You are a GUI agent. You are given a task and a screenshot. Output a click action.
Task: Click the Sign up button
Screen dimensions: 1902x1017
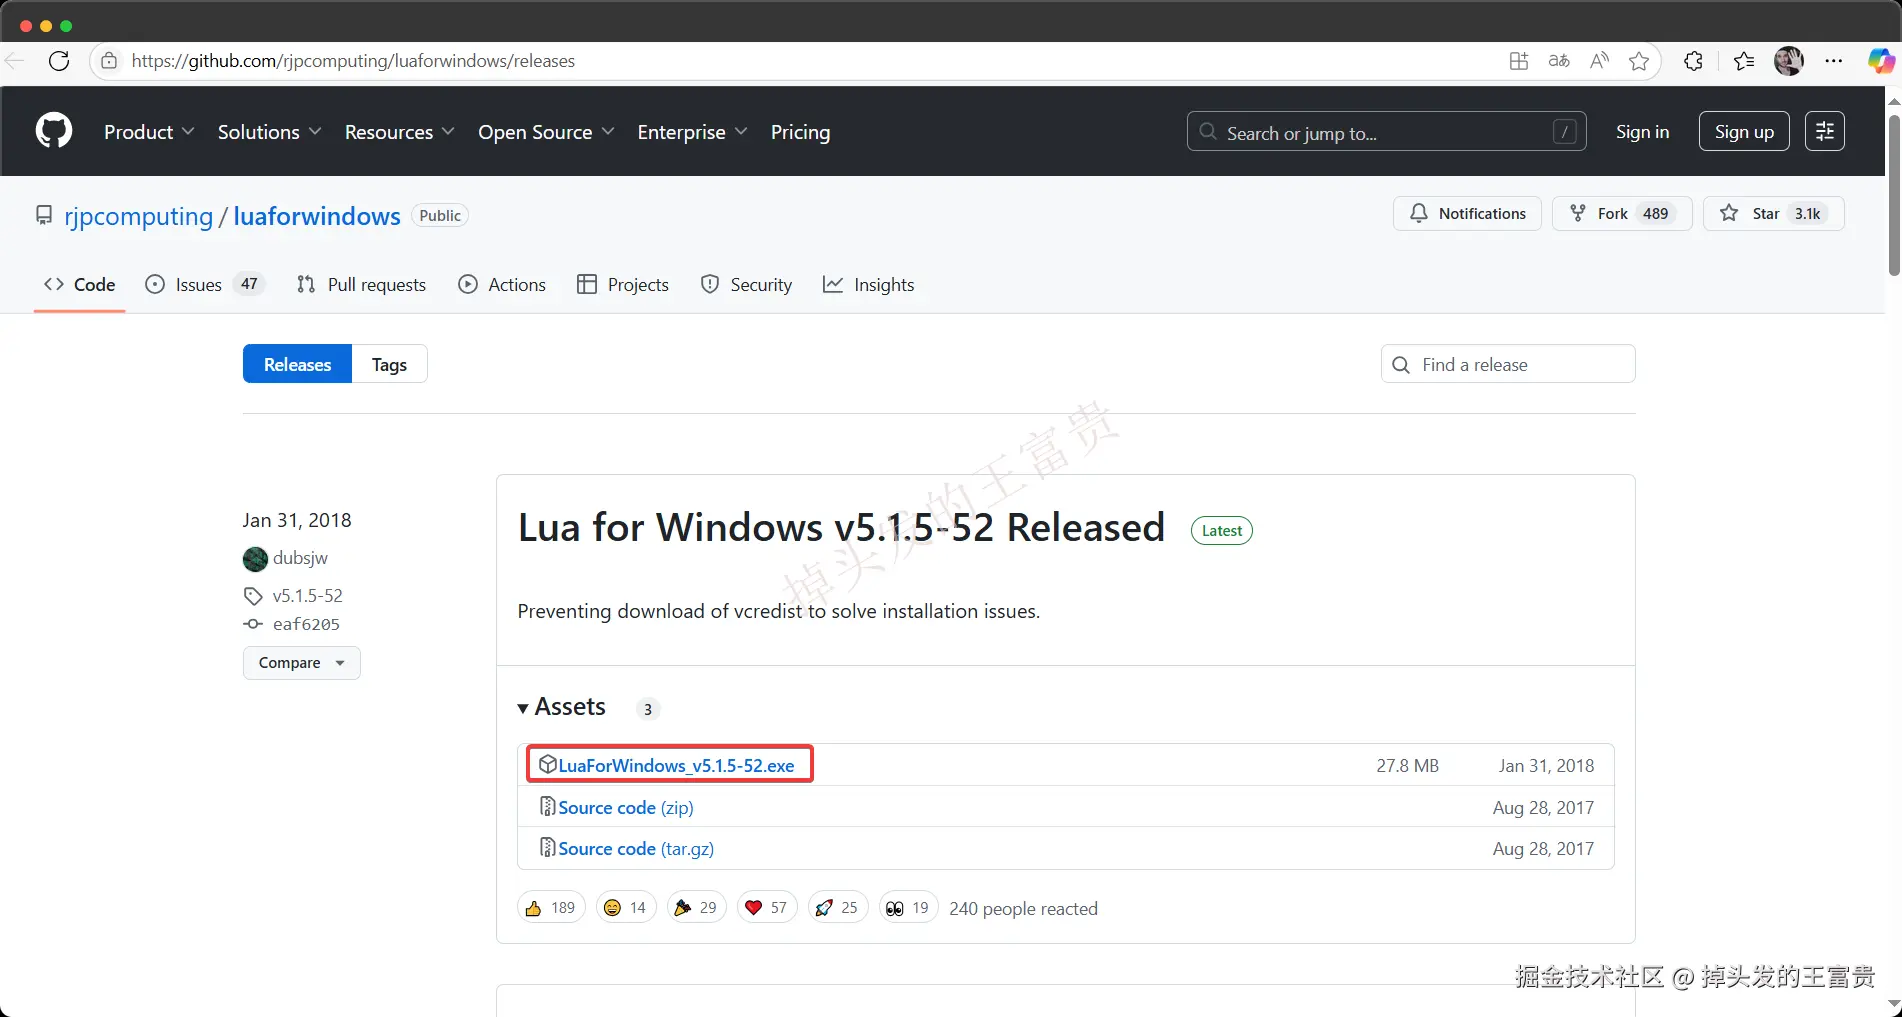(x=1744, y=131)
